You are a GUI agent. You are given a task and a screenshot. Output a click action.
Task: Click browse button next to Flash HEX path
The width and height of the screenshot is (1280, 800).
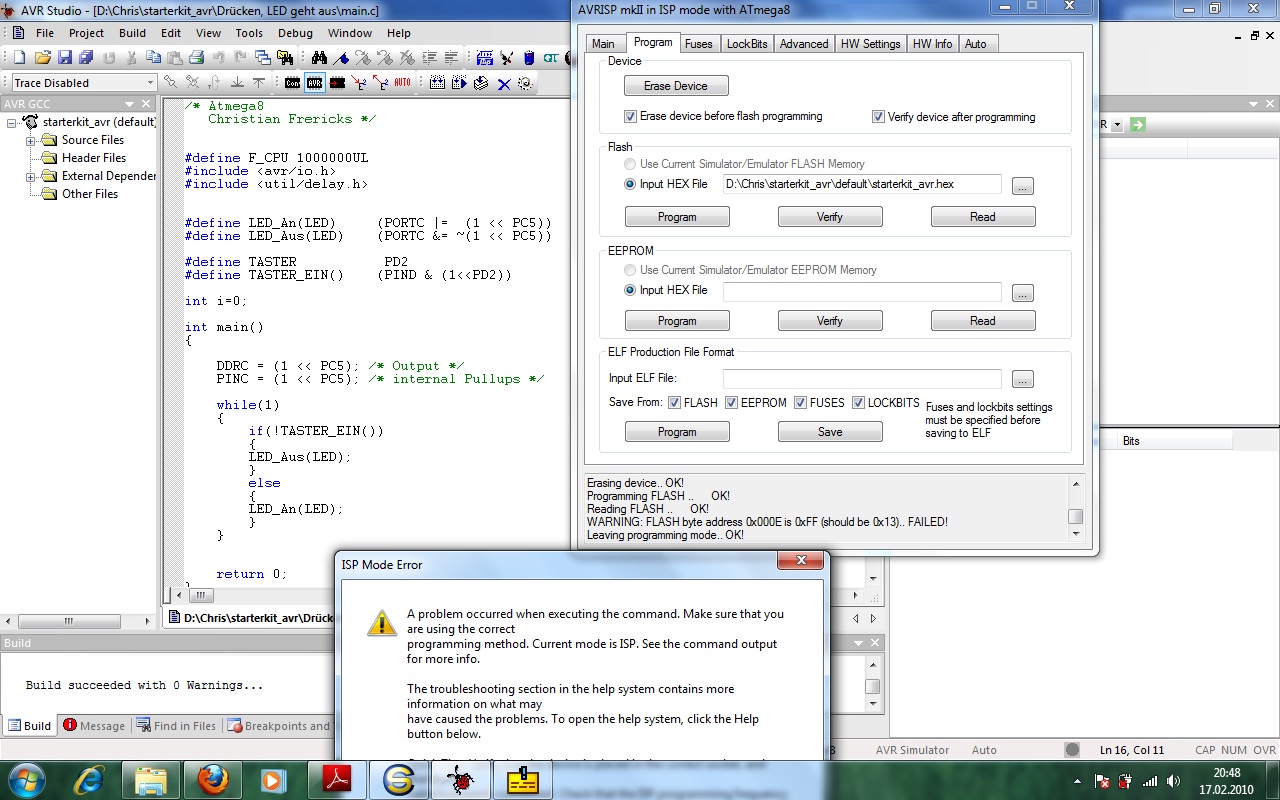1022,186
